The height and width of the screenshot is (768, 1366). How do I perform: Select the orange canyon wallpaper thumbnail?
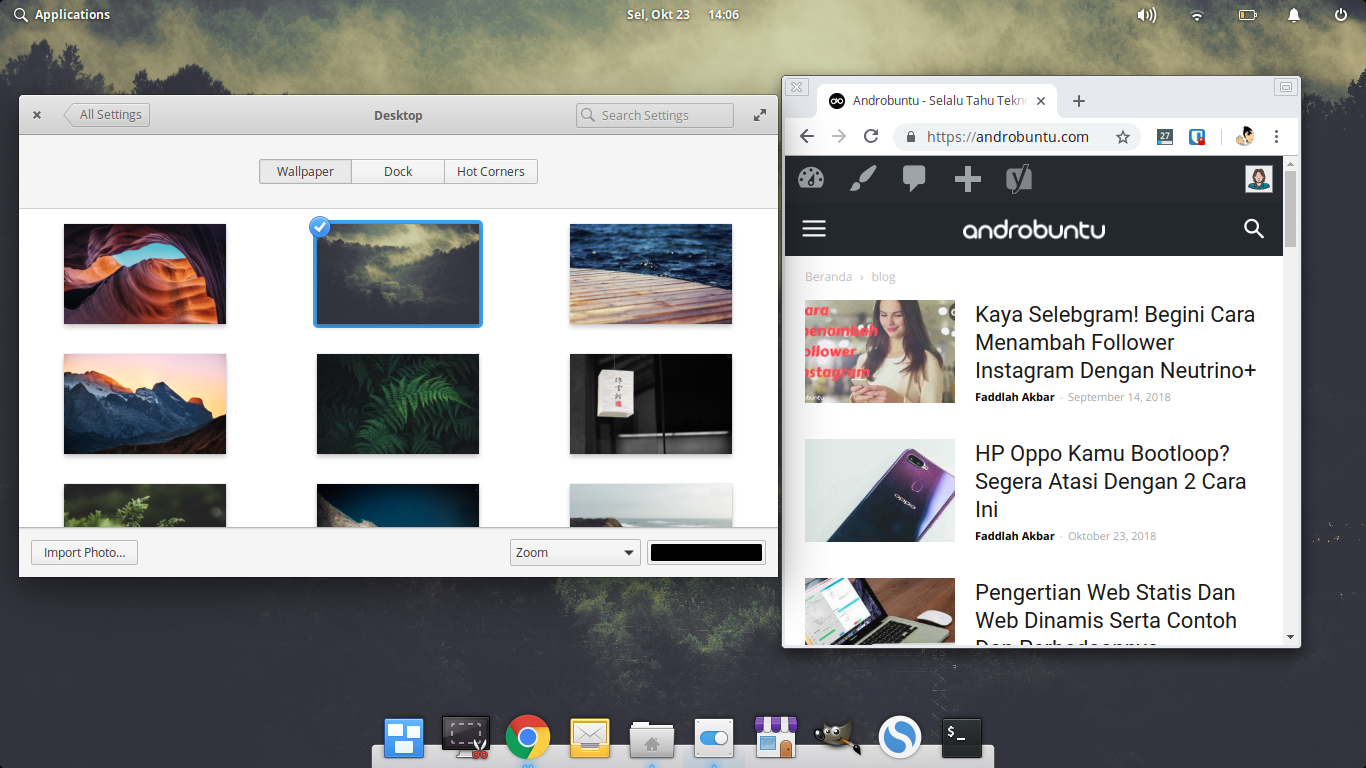[x=144, y=273]
